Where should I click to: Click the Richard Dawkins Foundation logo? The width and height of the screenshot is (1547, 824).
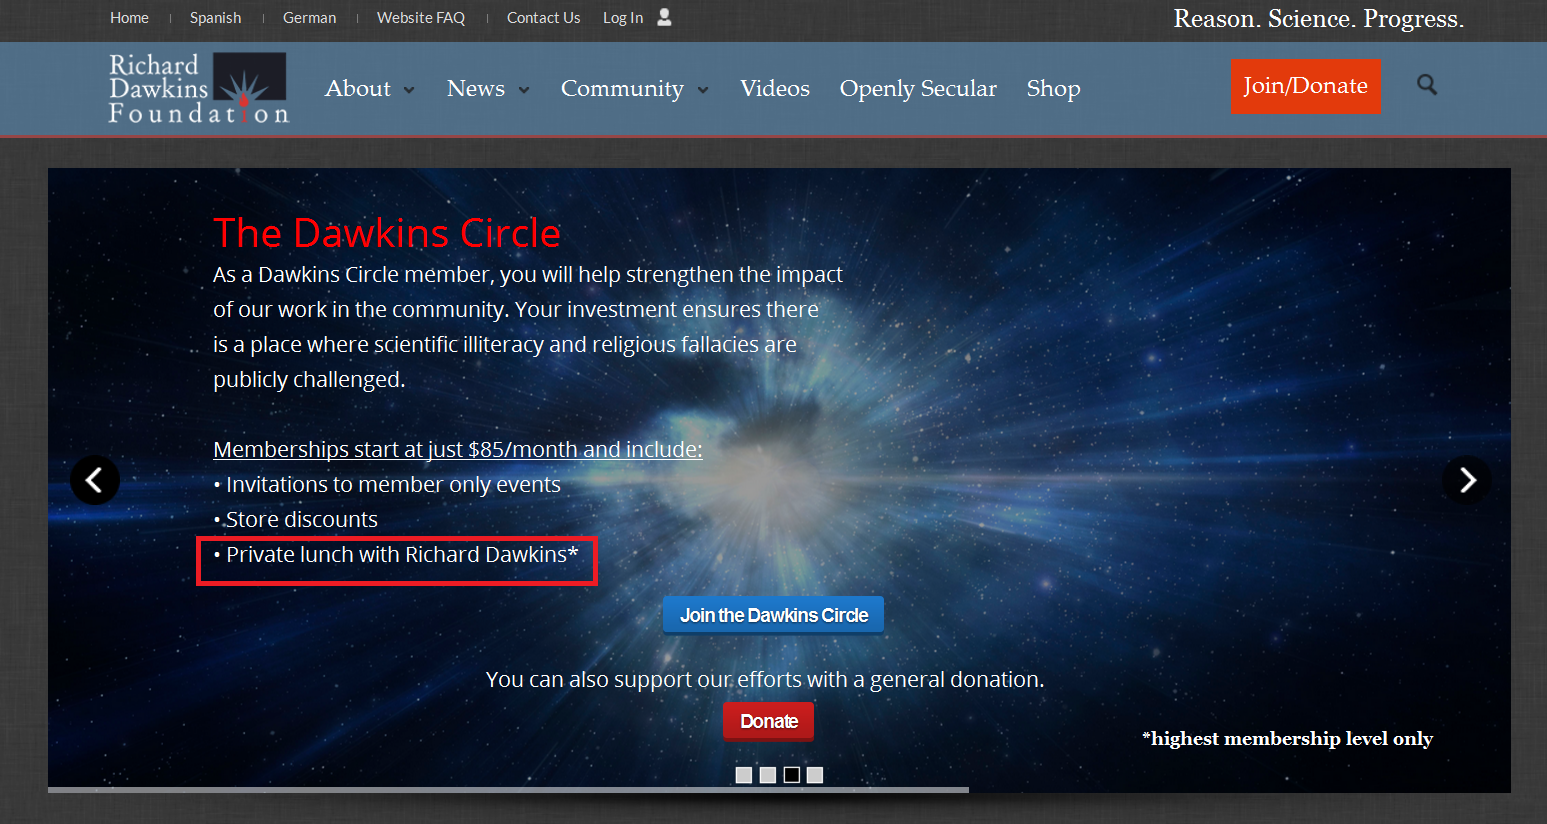(x=198, y=88)
